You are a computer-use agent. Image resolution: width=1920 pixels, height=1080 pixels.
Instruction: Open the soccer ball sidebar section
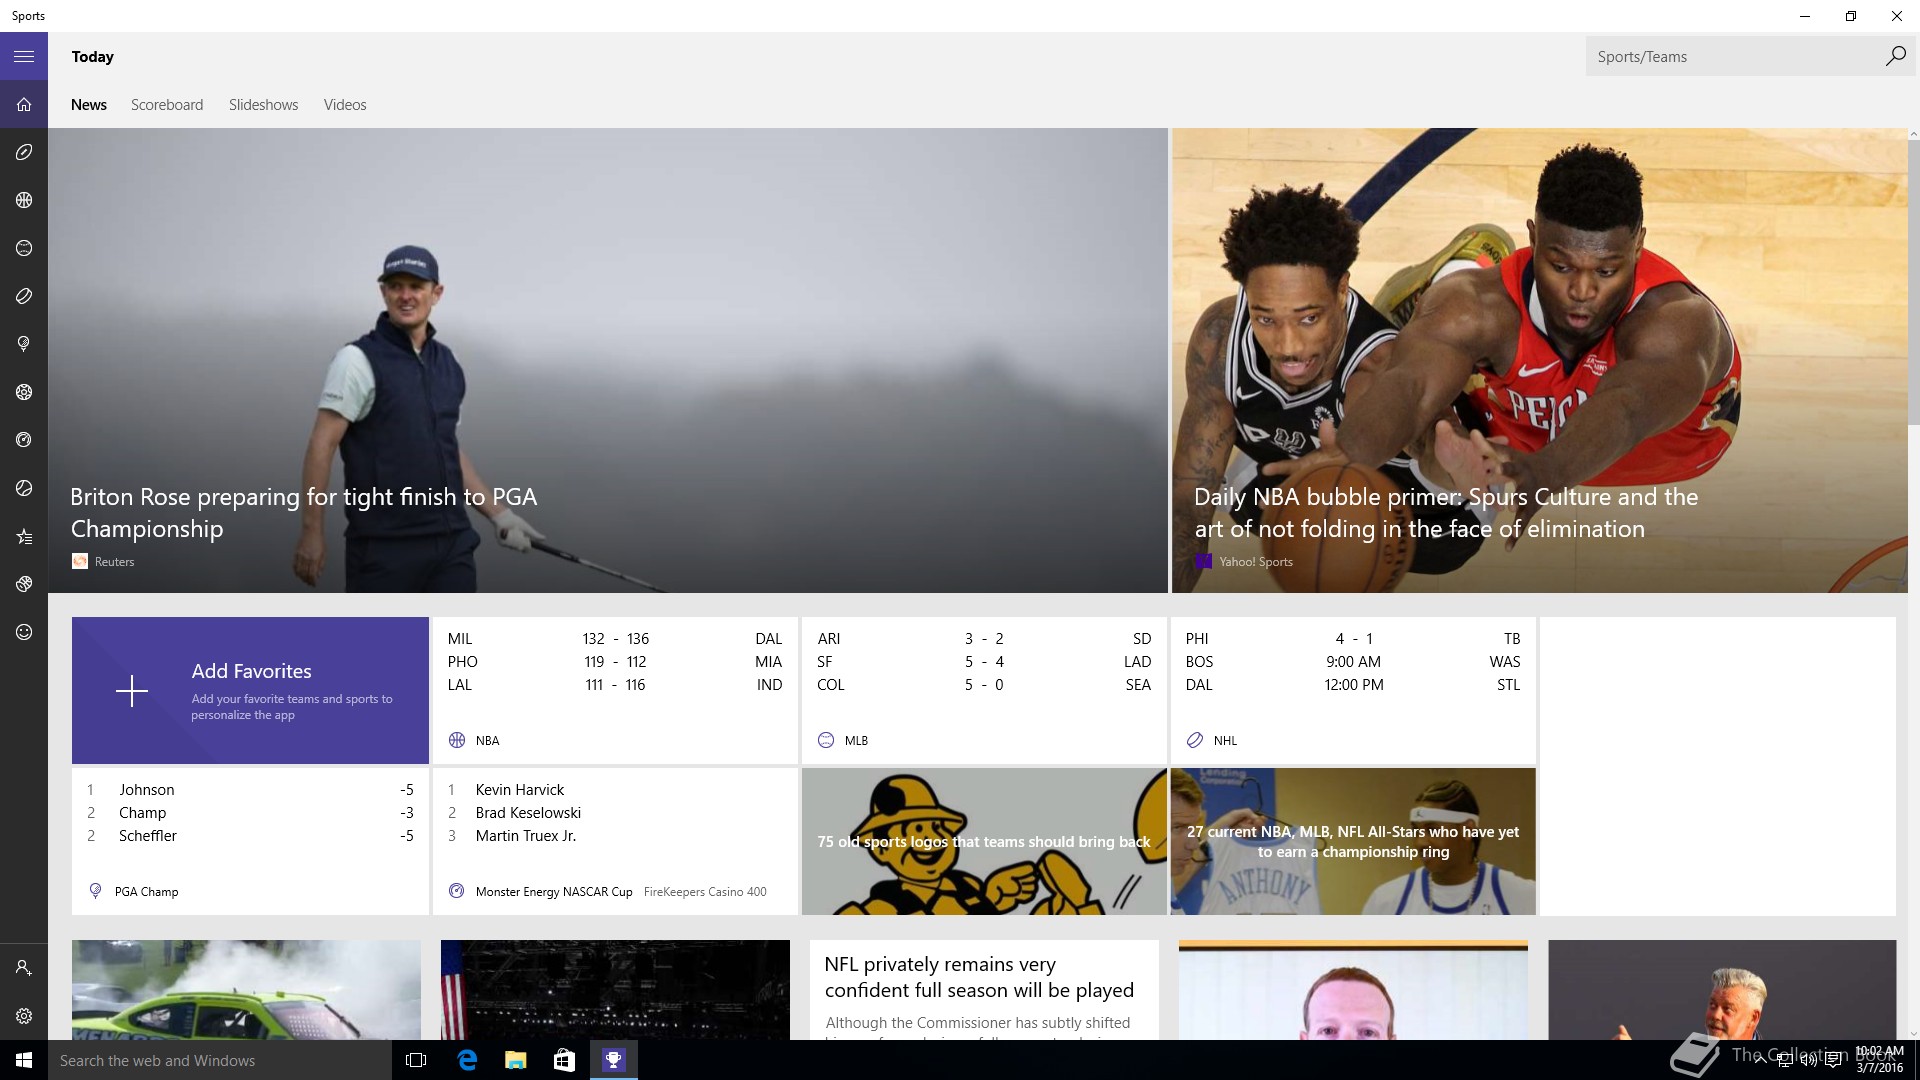pos(24,392)
